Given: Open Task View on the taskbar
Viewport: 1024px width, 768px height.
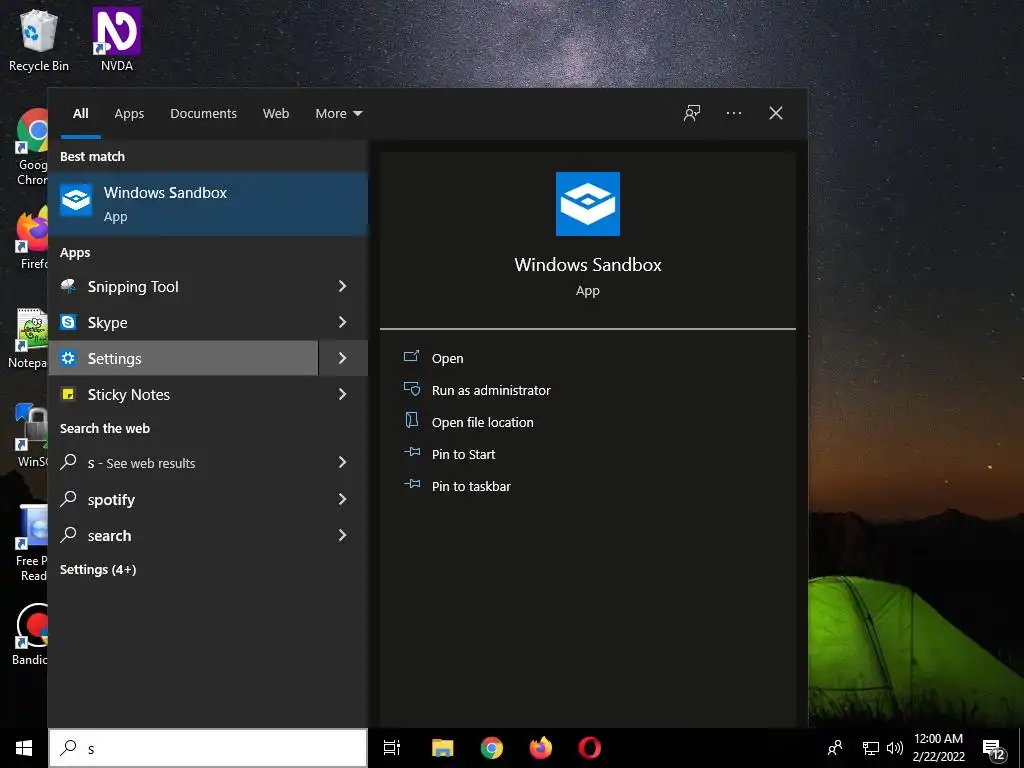Looking at the screenshot, I should (392, 748).
